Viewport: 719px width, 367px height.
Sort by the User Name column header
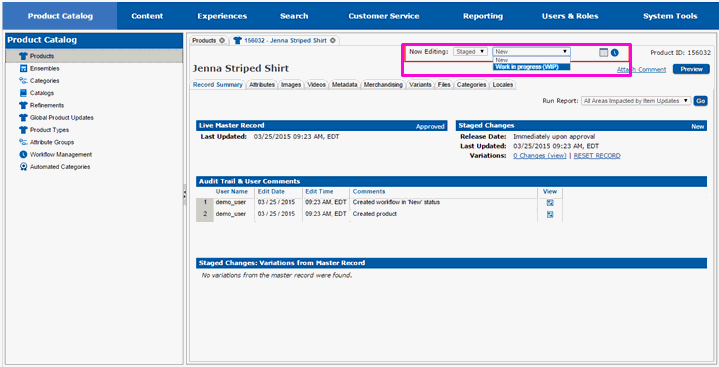pyautogui.click(x=232, y=192)
